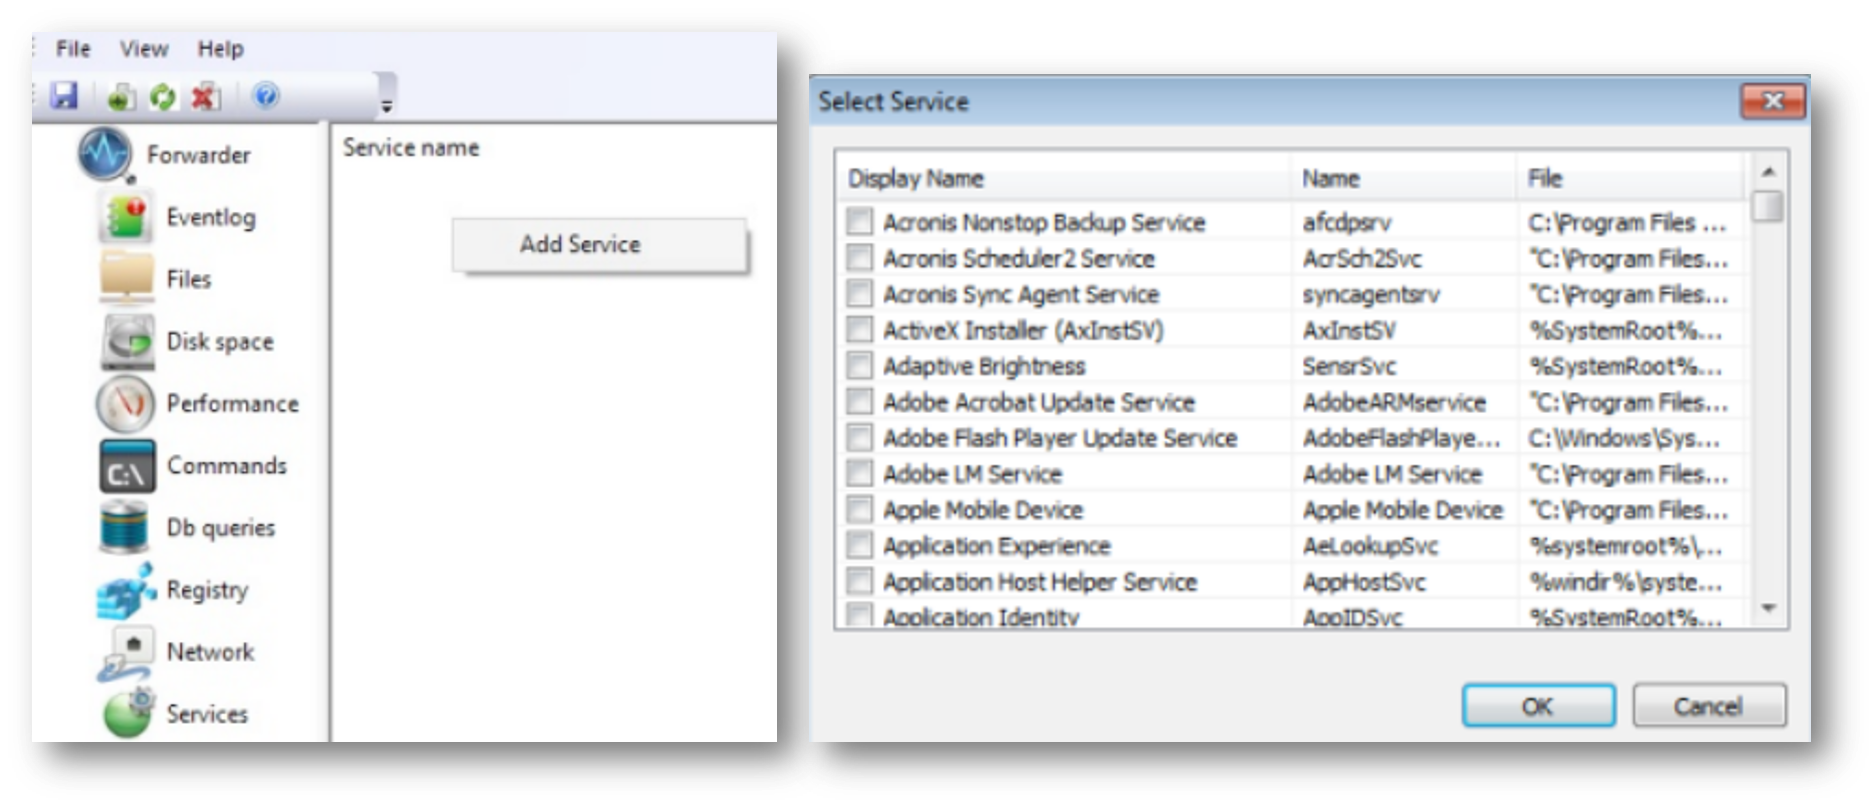Click Cancel in Select Service dialog
The width and height of the screenshot is (1876, 807).
click(1709, 706)
